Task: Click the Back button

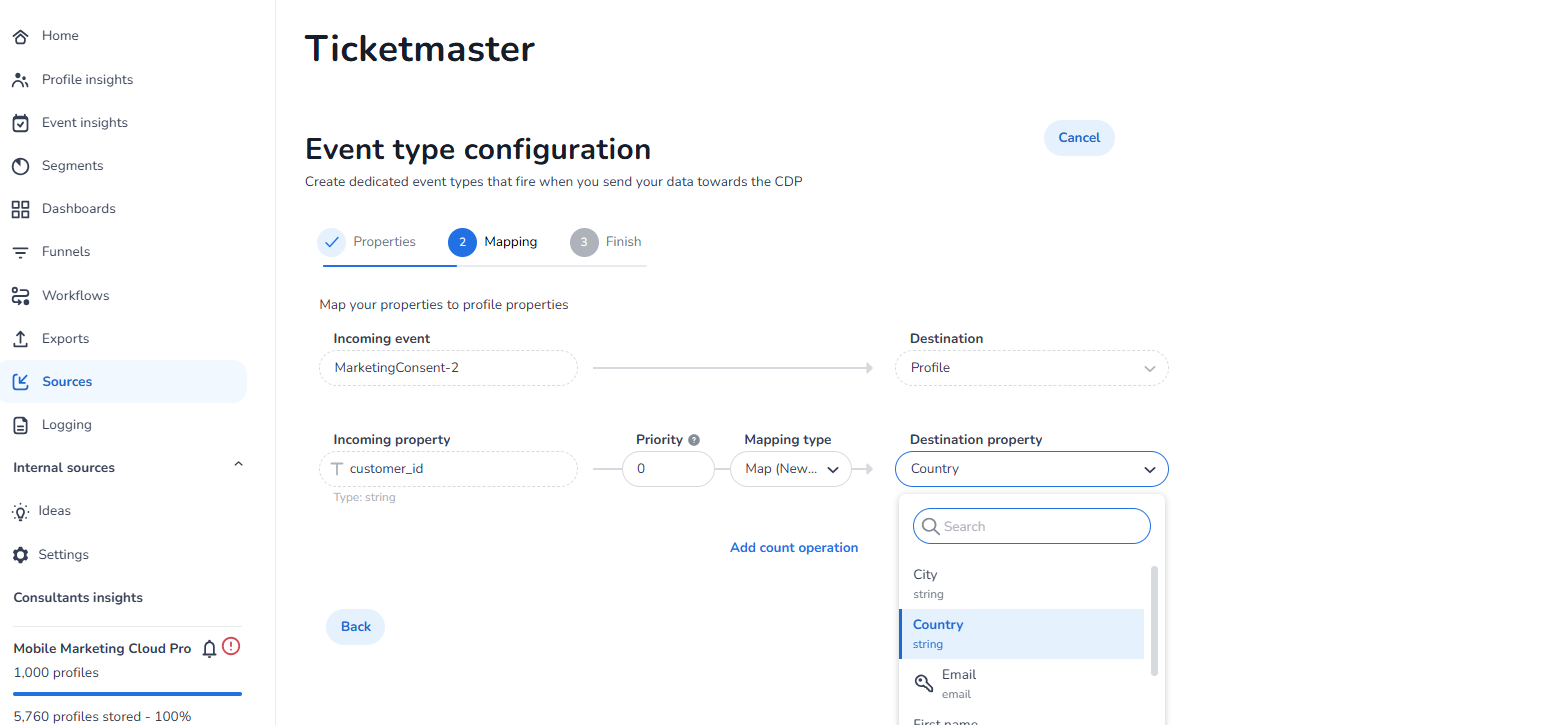Action: pyautogui.click(x=356, y=627)
